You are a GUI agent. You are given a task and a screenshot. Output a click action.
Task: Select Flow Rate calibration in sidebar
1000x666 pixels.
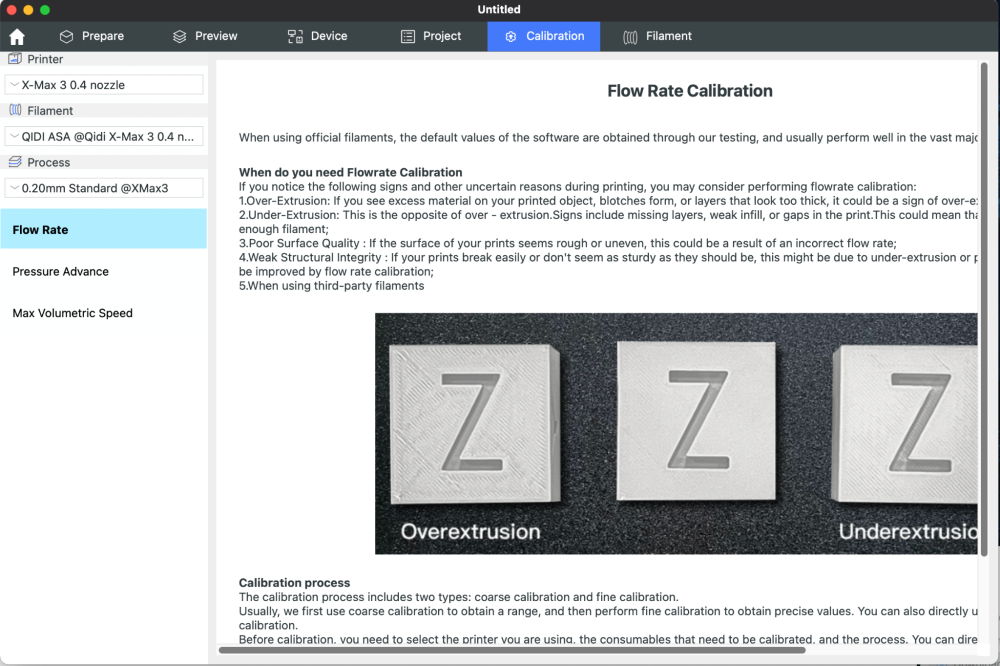[x=103, y=229]
